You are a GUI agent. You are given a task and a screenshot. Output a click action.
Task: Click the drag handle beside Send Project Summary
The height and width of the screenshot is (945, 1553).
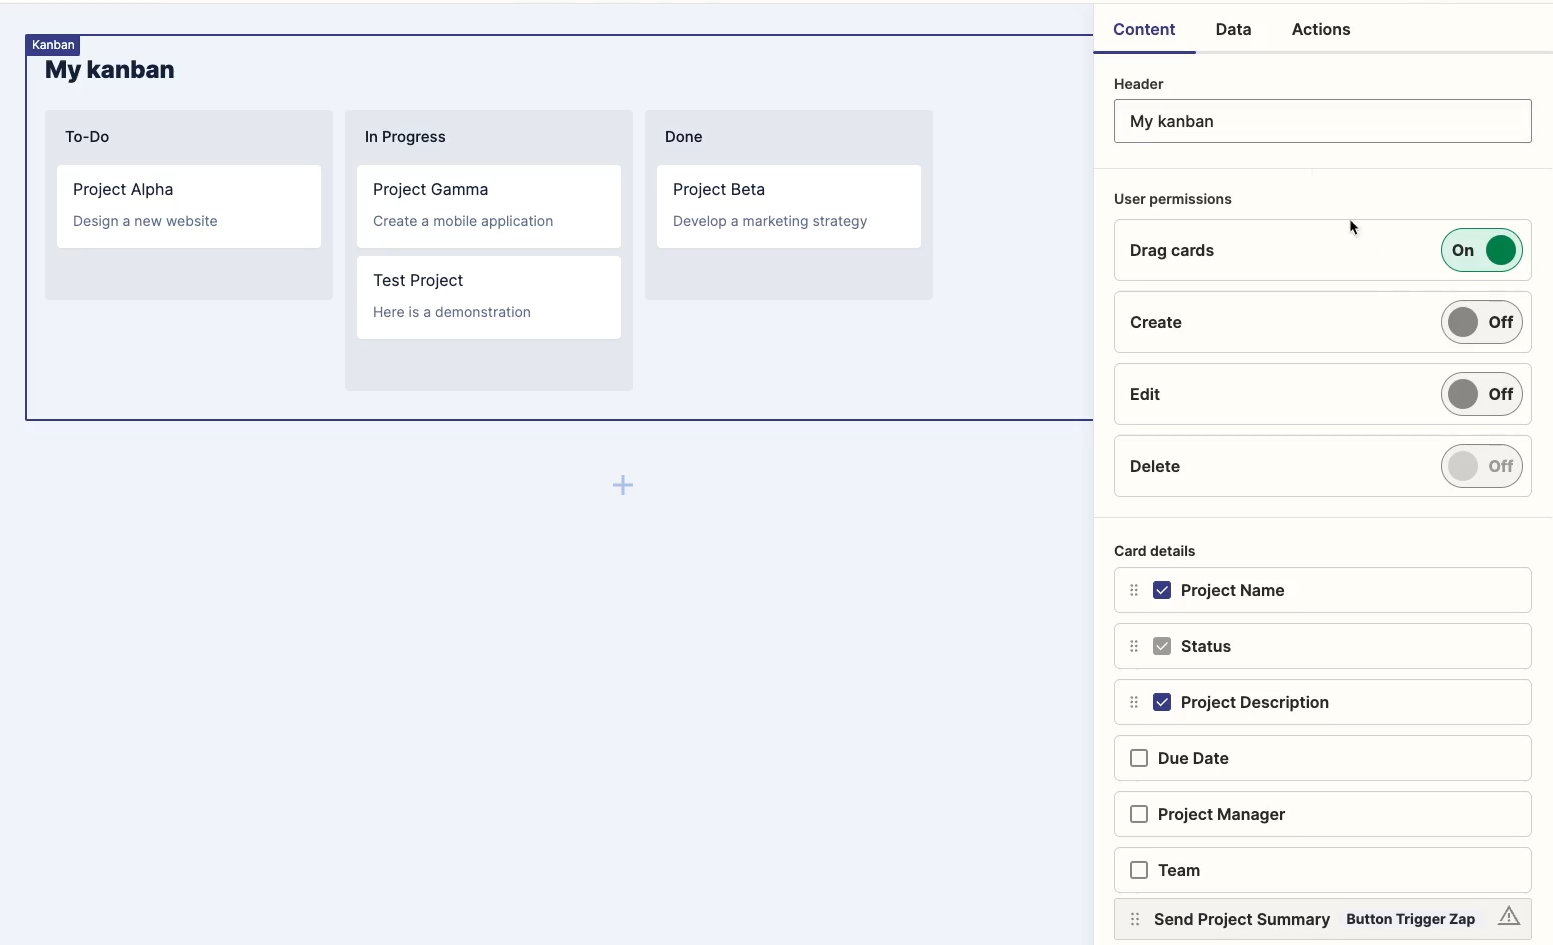1135,919
